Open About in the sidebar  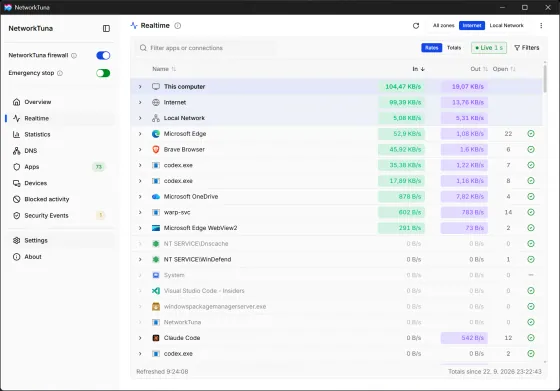point(60,257)
